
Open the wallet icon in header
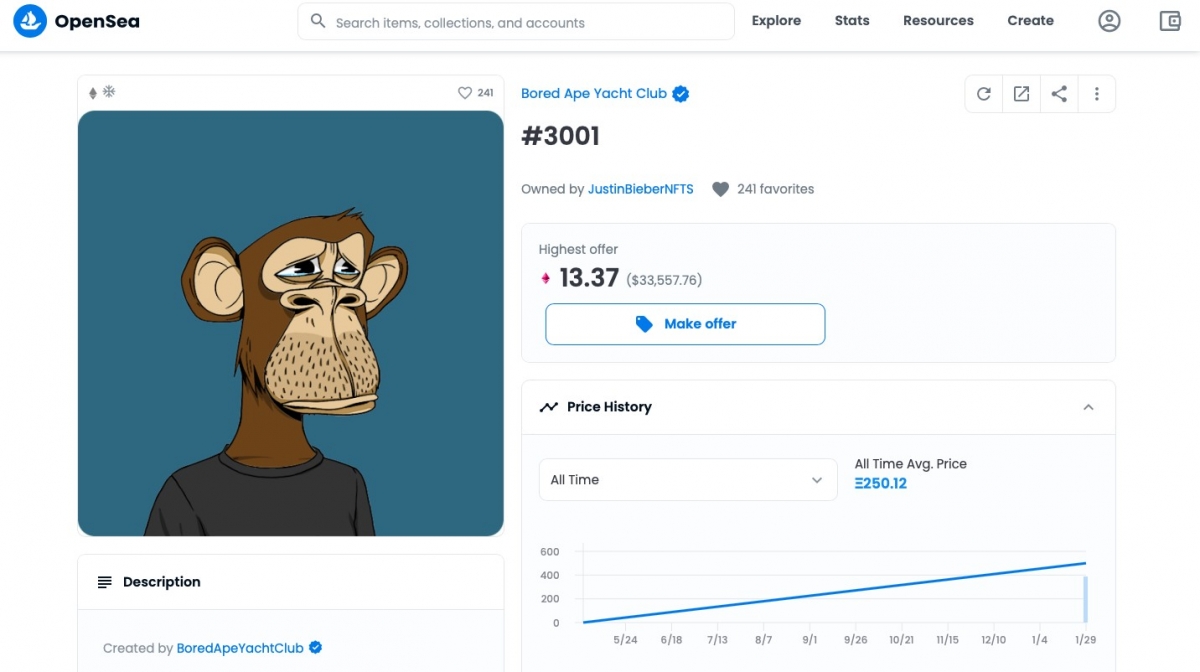click(1170, 21)
